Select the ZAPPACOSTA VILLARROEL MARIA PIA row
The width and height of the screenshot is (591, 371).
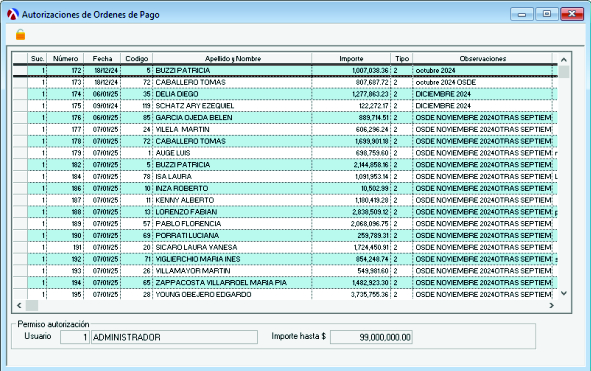[x=285, y=282]
